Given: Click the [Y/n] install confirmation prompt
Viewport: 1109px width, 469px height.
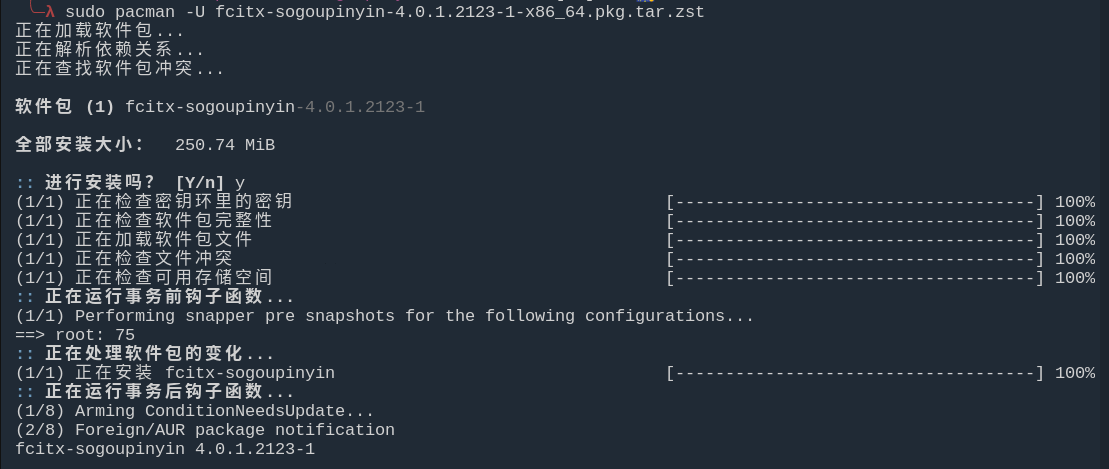Looking at the screenshot, I should (200, 183).
